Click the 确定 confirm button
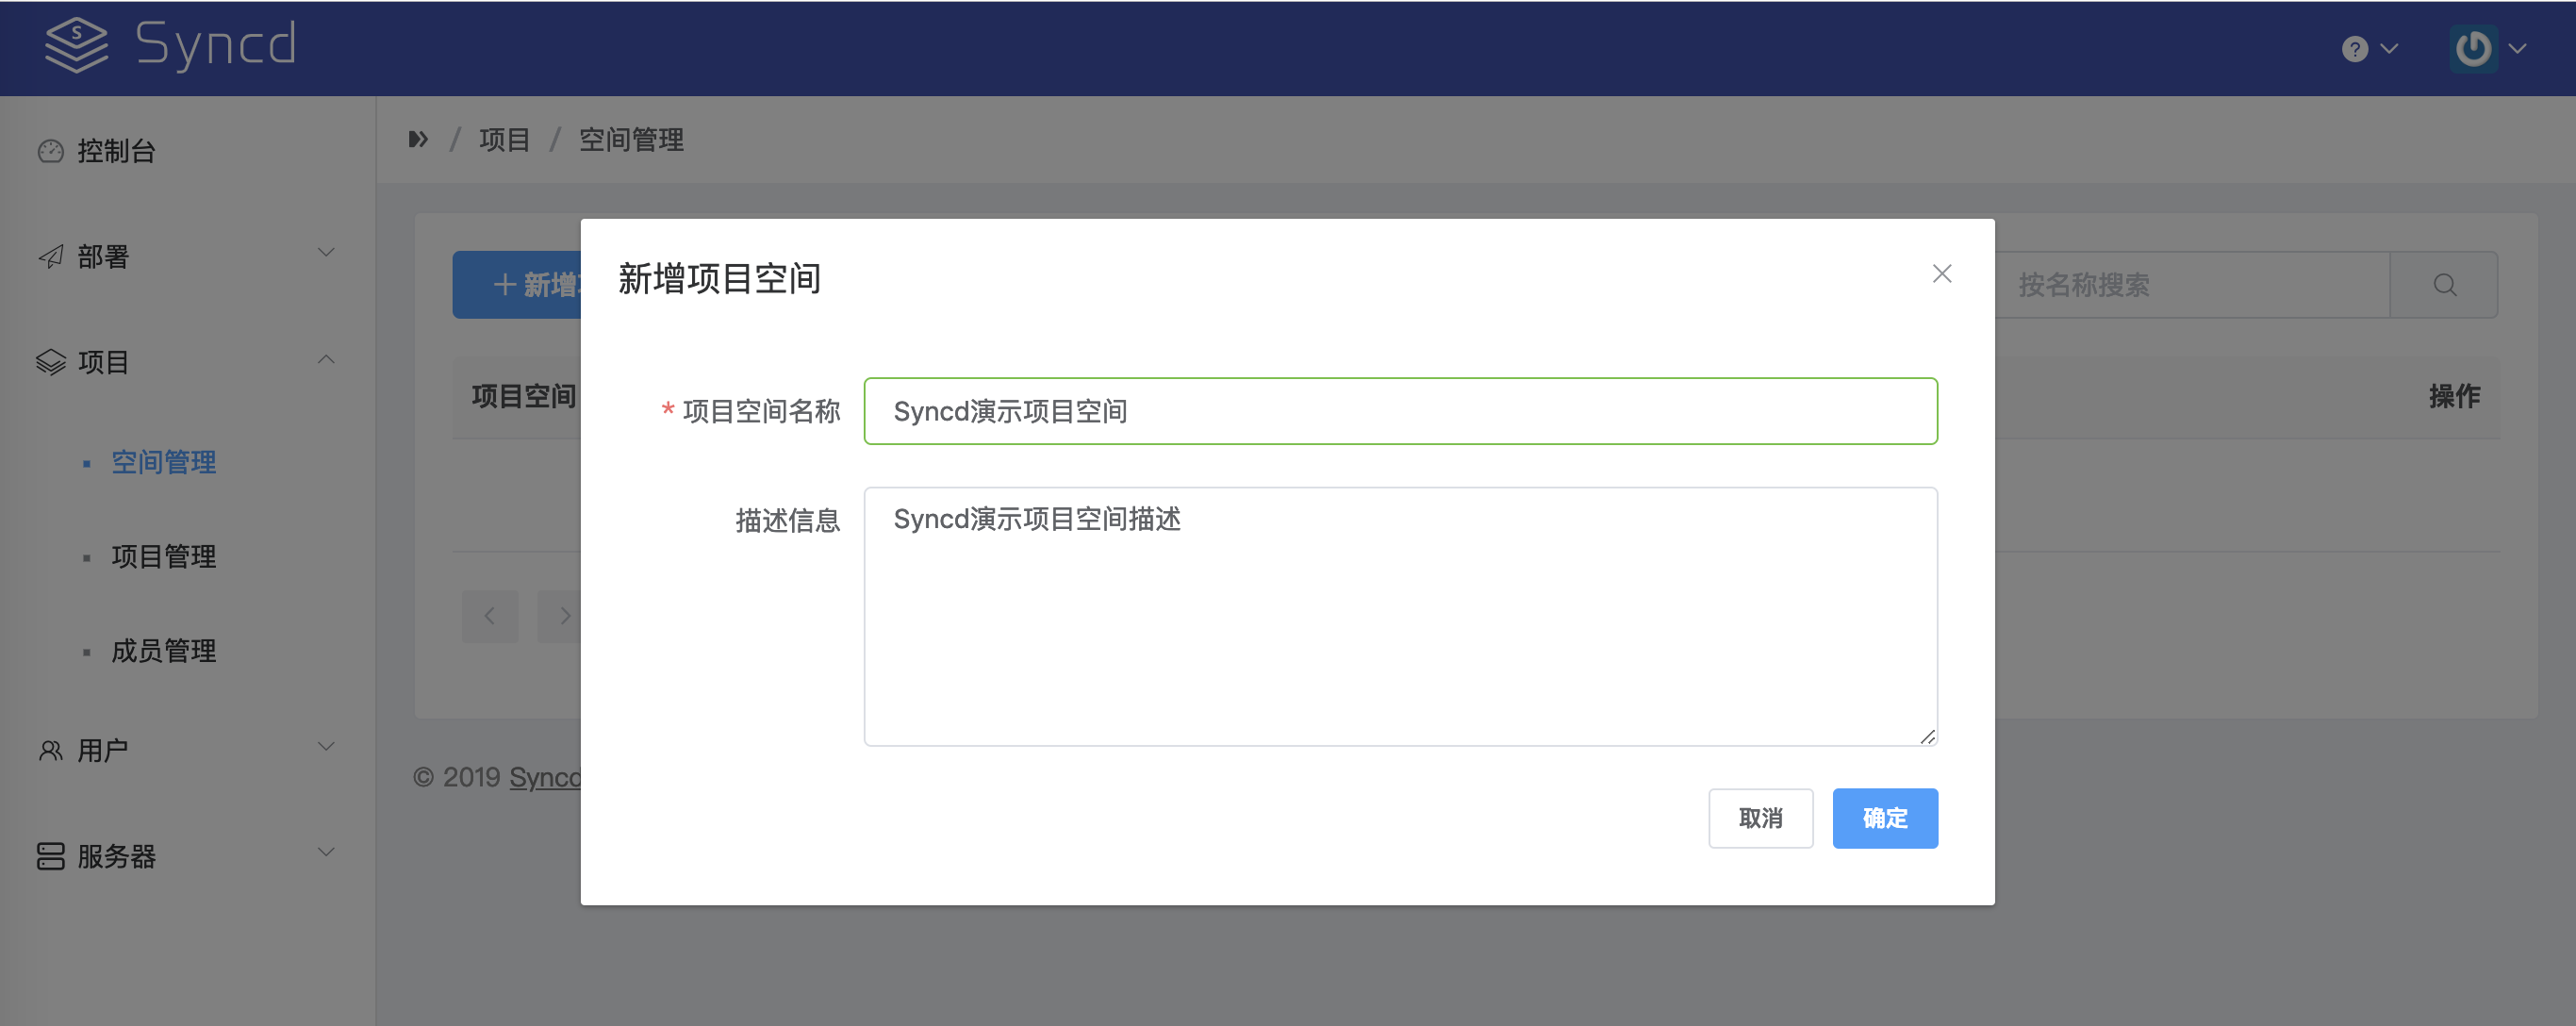 1884,818
